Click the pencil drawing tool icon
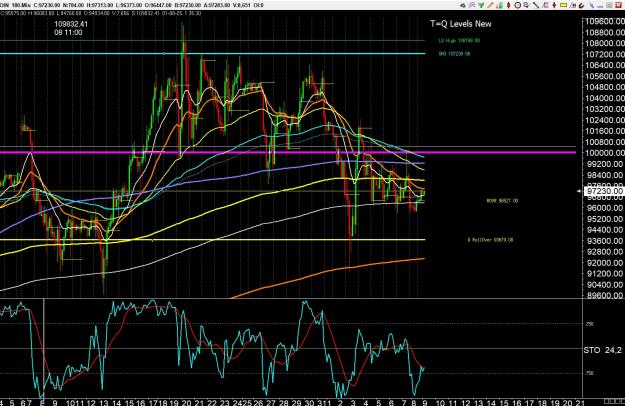Viewport: 625px width, 406px height. click(x=490, y=5)
